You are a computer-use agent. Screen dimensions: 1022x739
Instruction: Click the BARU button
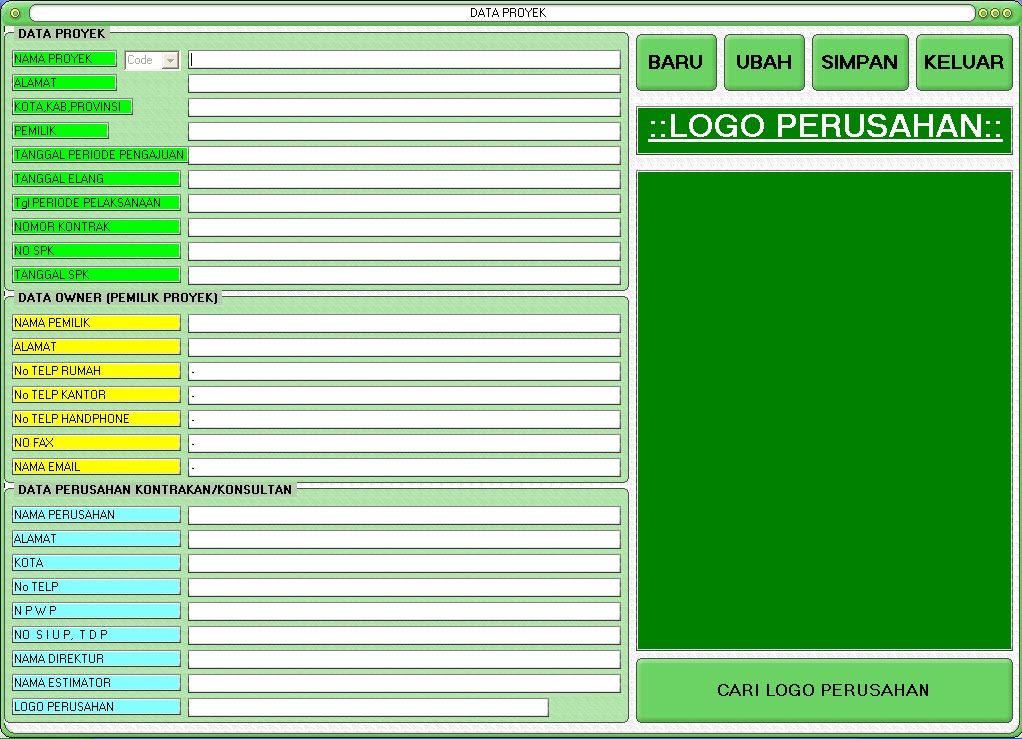point(676,63)
